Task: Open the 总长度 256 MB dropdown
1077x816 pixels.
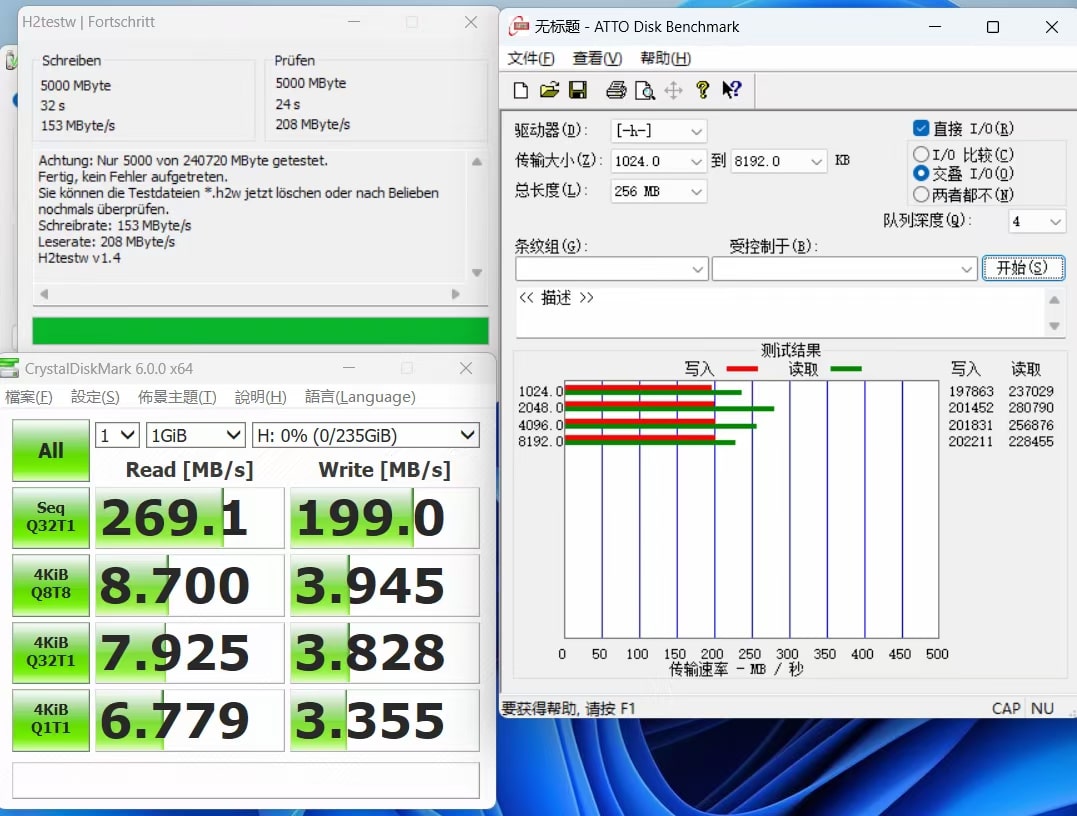Action: click(x=658, y=191)
